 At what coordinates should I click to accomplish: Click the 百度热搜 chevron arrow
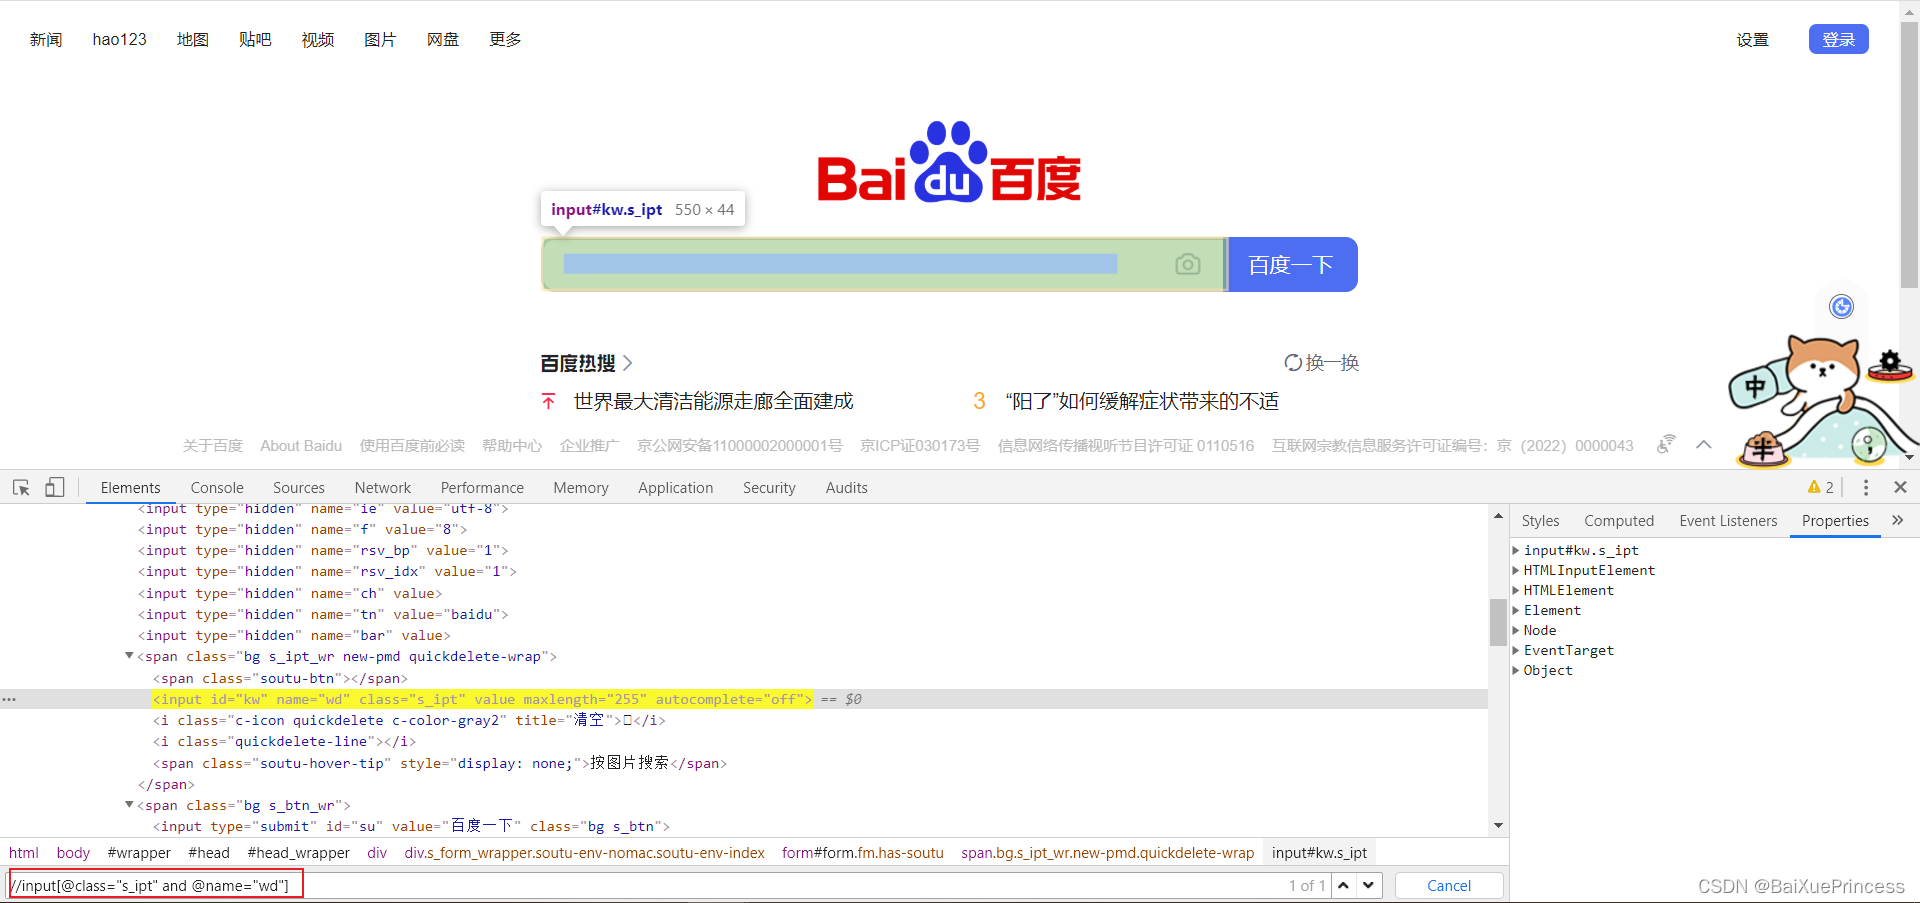coord(627,363)
